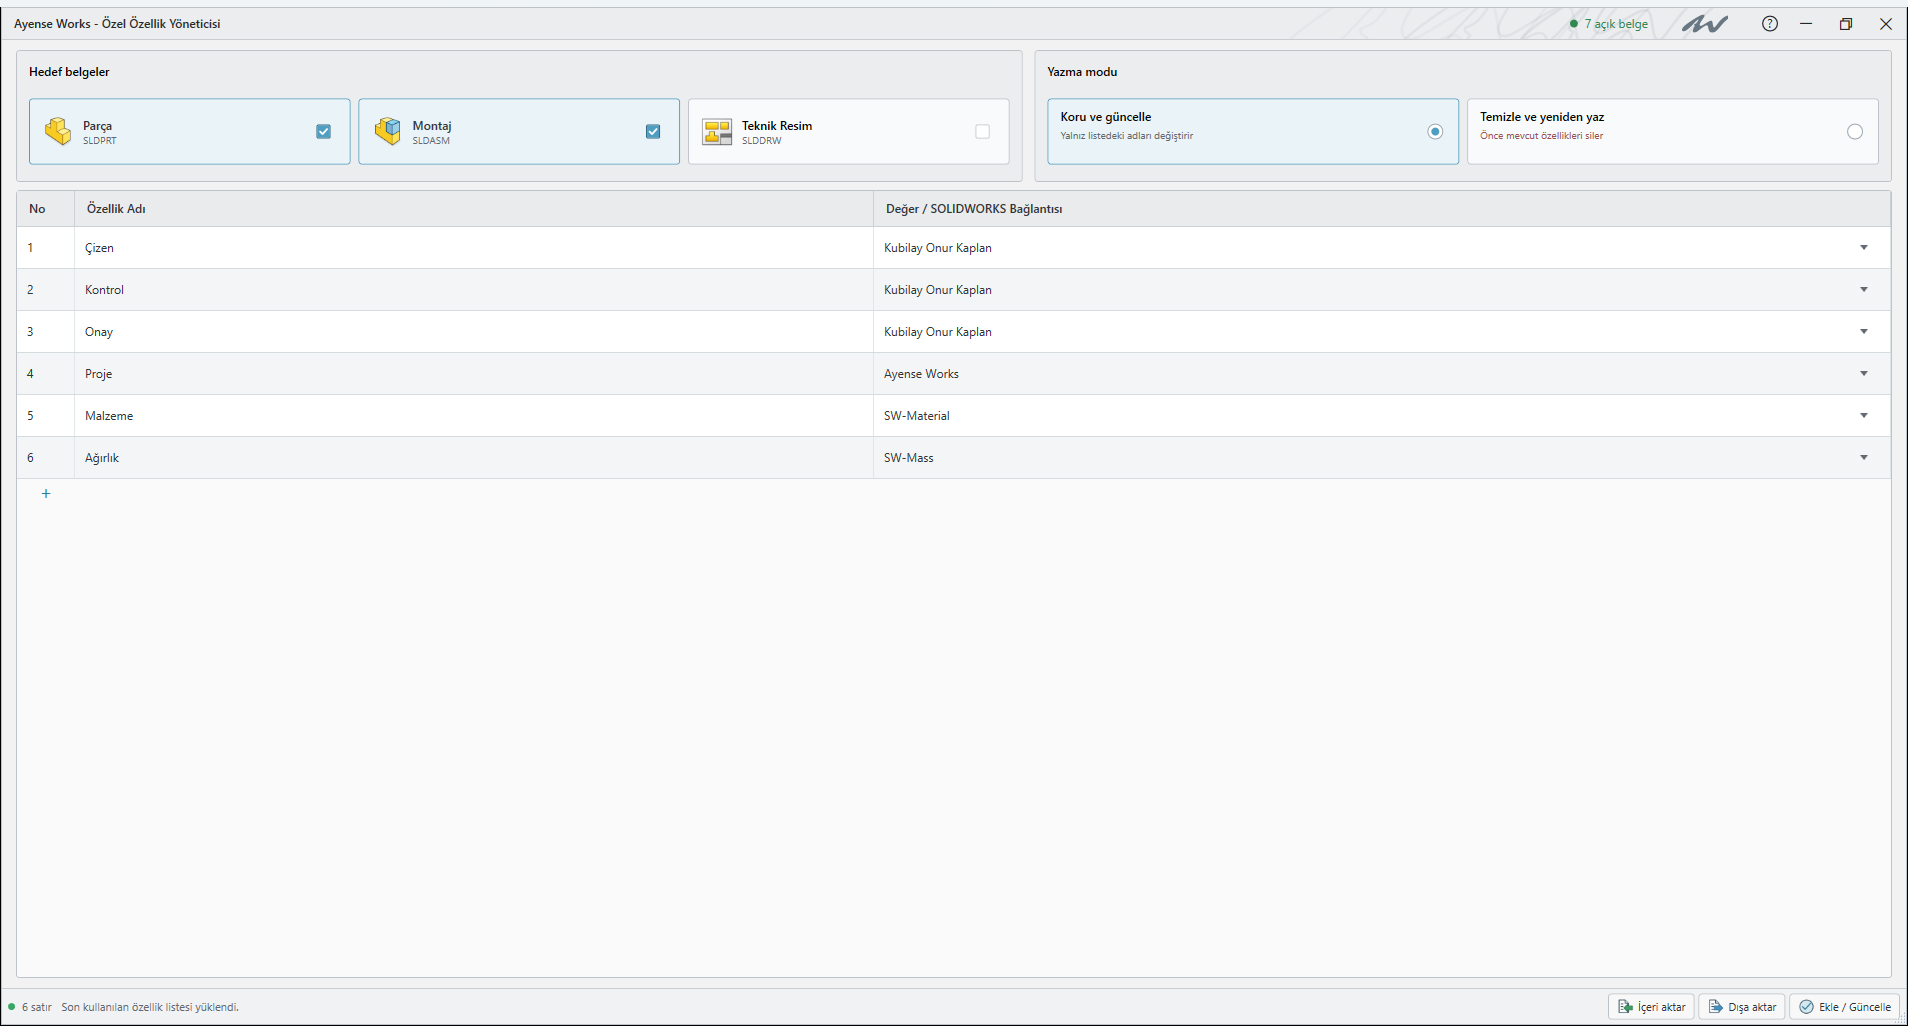Click the Teknik Resim drawing icon
1908x1026 pixels.
click(717, 132)
